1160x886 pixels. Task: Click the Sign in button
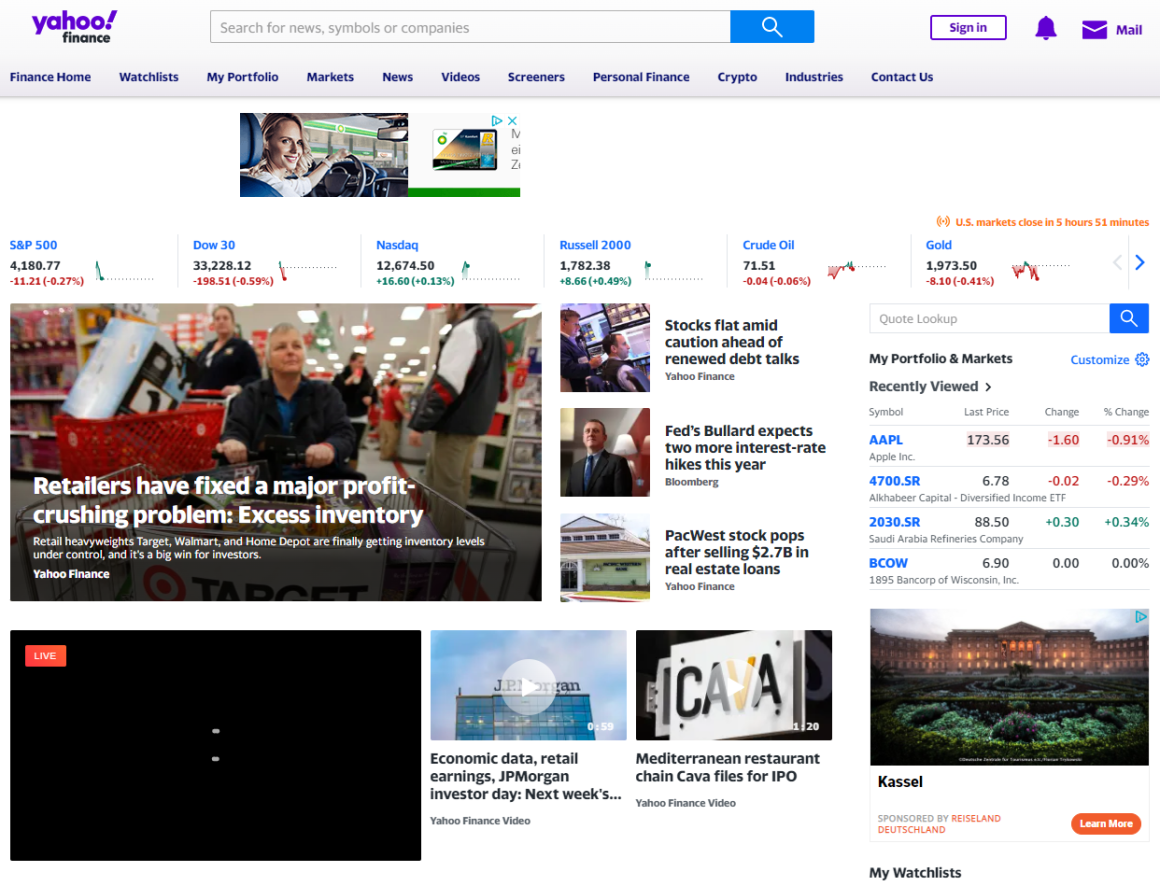point(967,28)
